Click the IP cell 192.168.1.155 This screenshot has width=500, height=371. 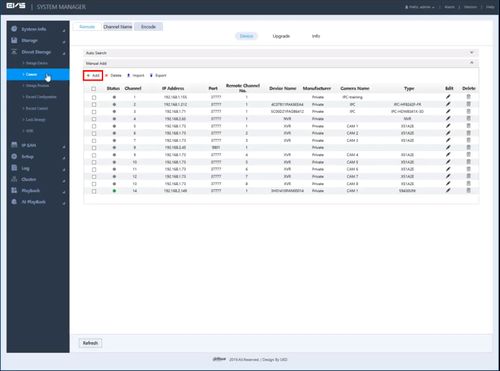pos(175,97)
